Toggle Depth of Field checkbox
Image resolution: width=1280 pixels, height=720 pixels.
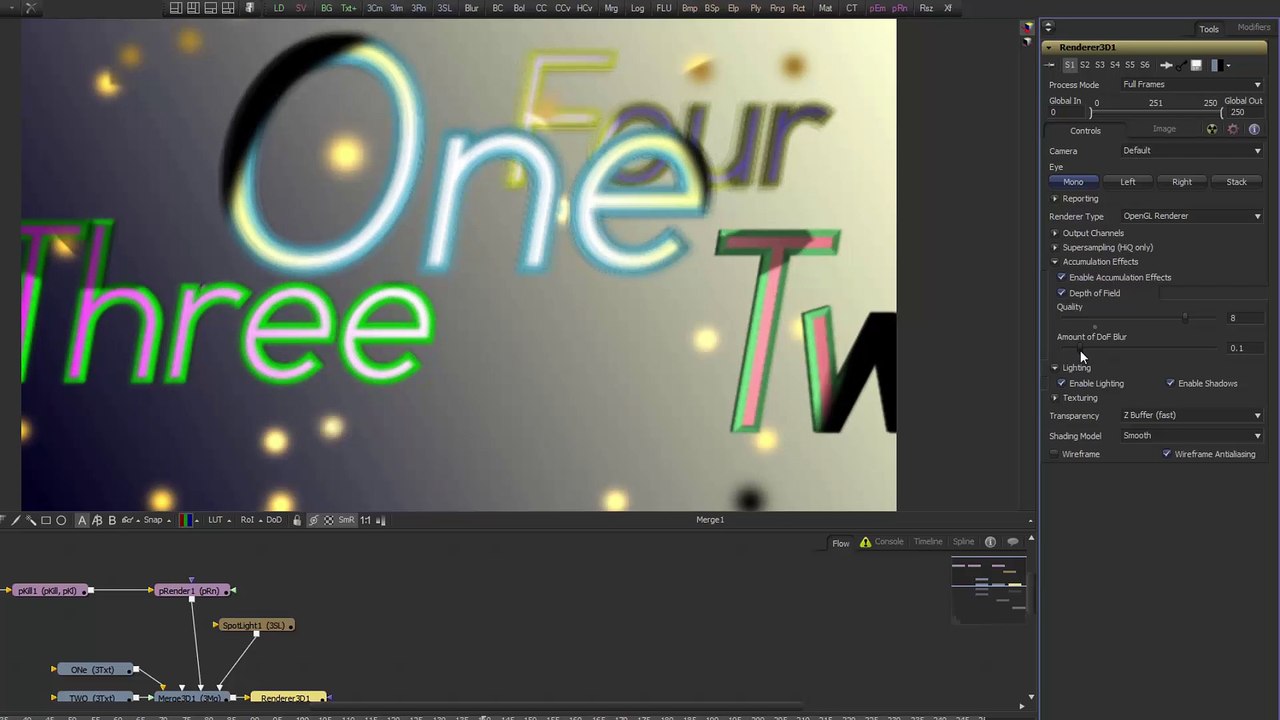tap(1062, 293)
